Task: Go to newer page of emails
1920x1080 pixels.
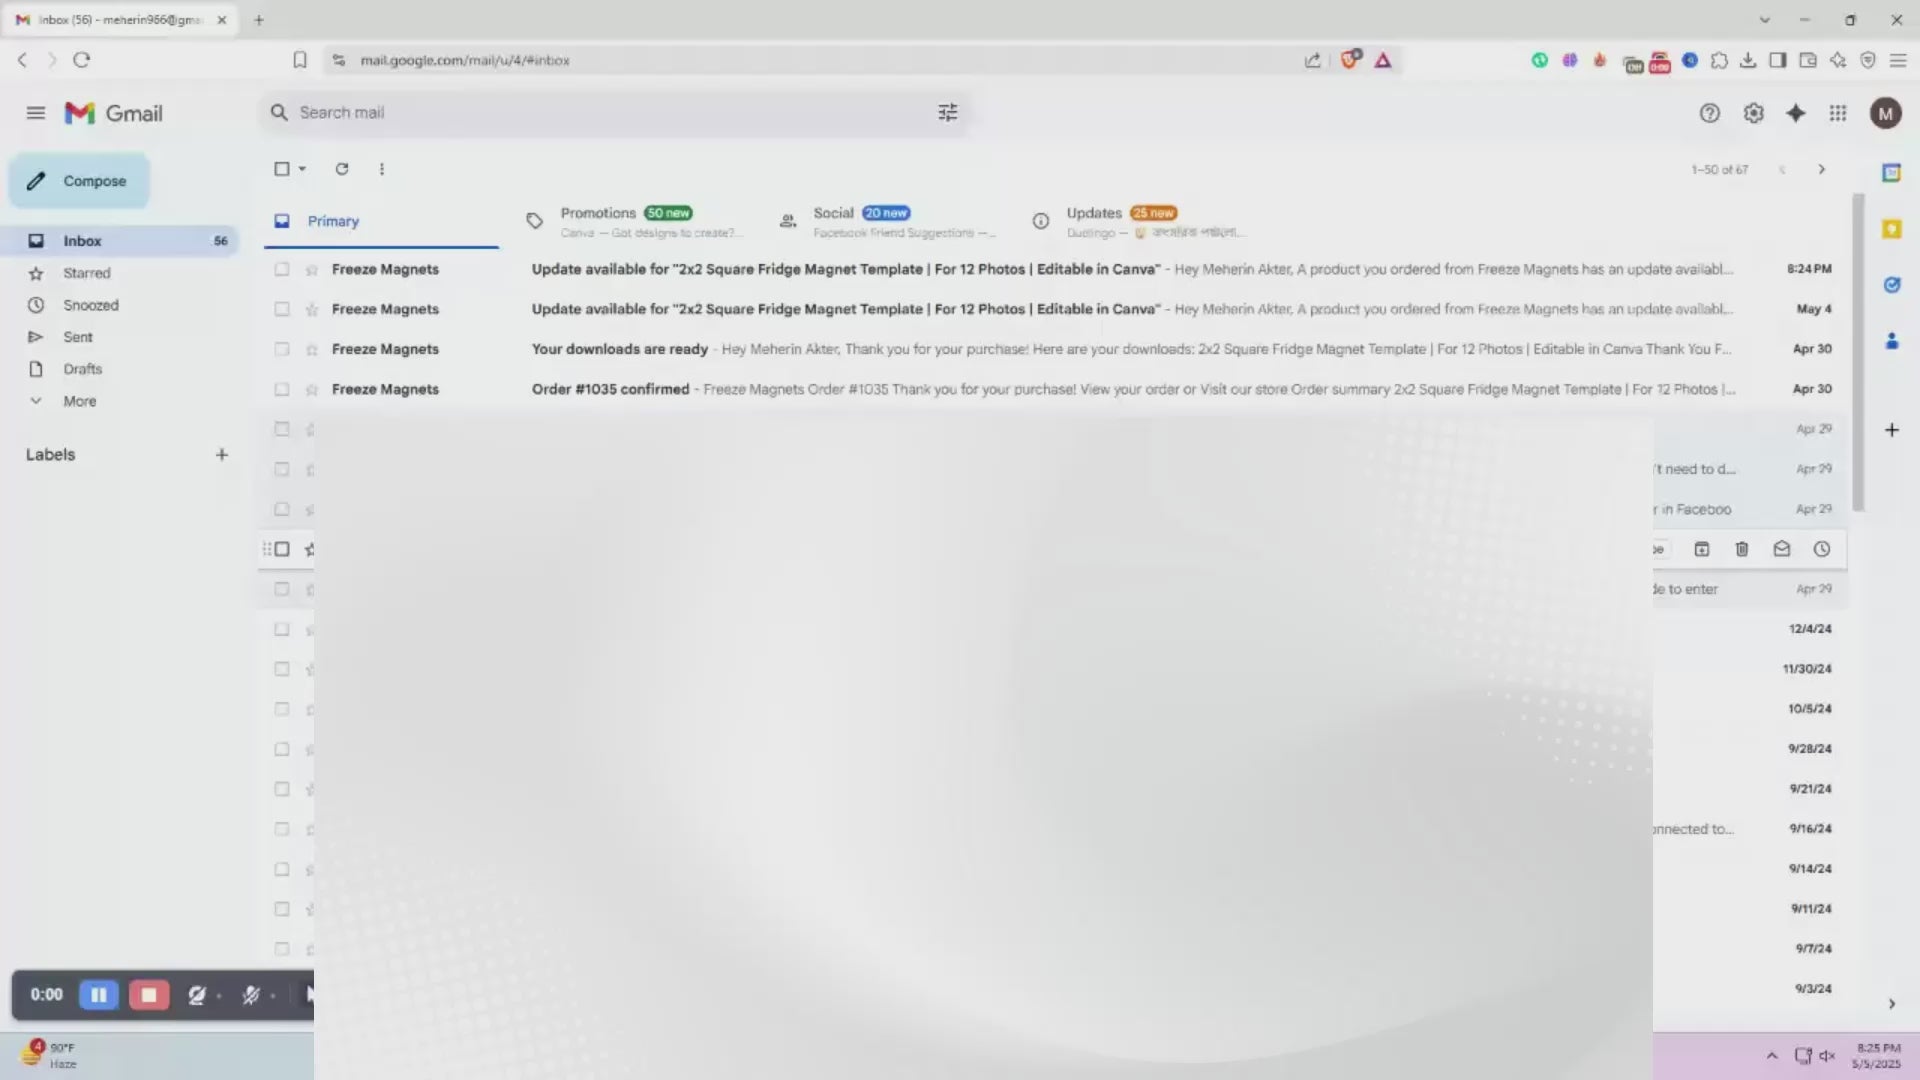Action: (x=1782, y=169)
